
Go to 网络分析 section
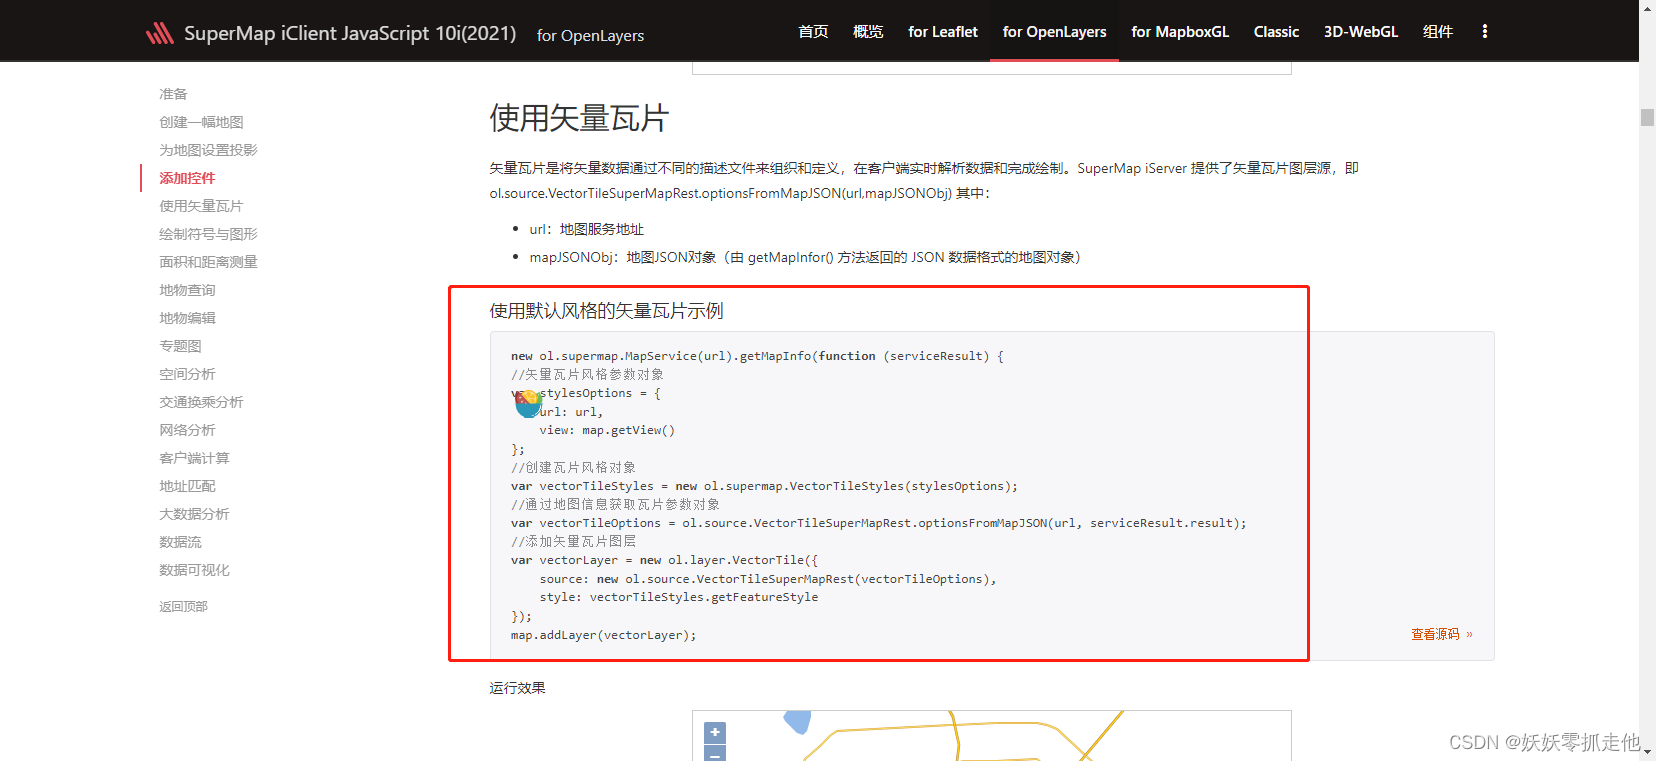pyautogui.click(x=187, y=430)
